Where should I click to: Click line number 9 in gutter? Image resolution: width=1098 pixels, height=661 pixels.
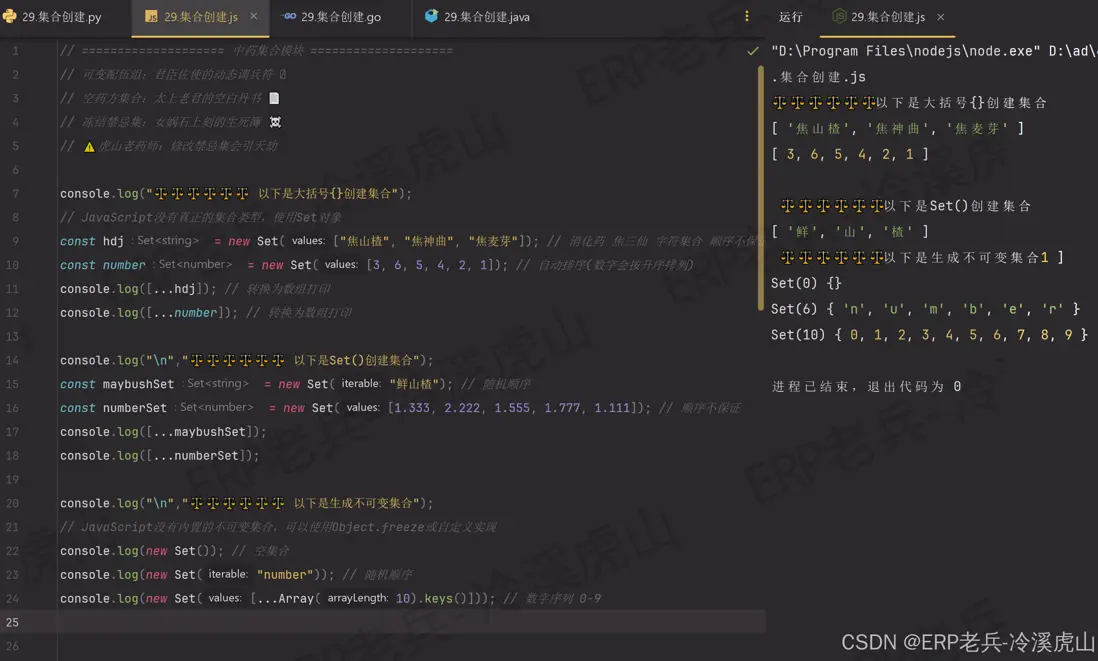15,241
